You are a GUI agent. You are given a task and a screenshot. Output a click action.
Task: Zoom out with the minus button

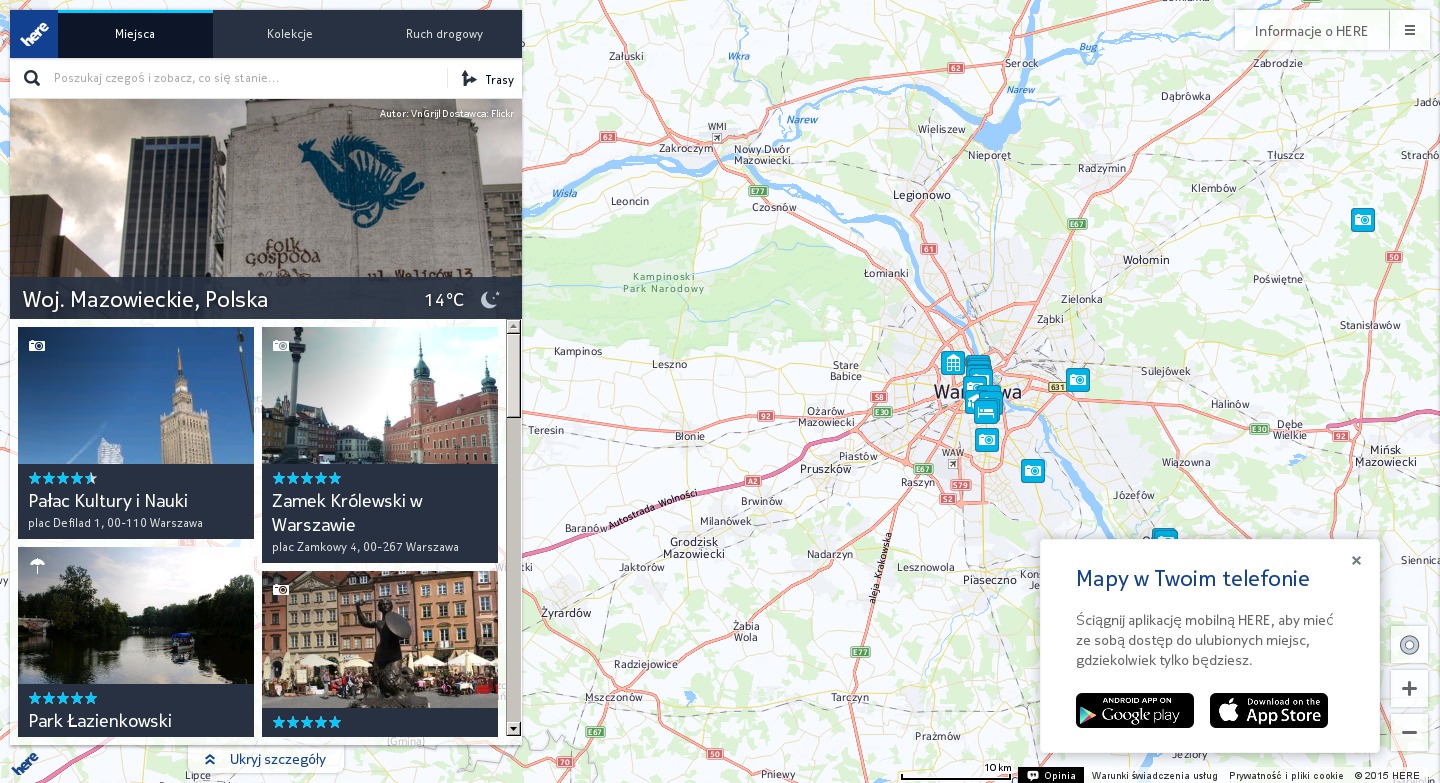tap(1409, 732)
